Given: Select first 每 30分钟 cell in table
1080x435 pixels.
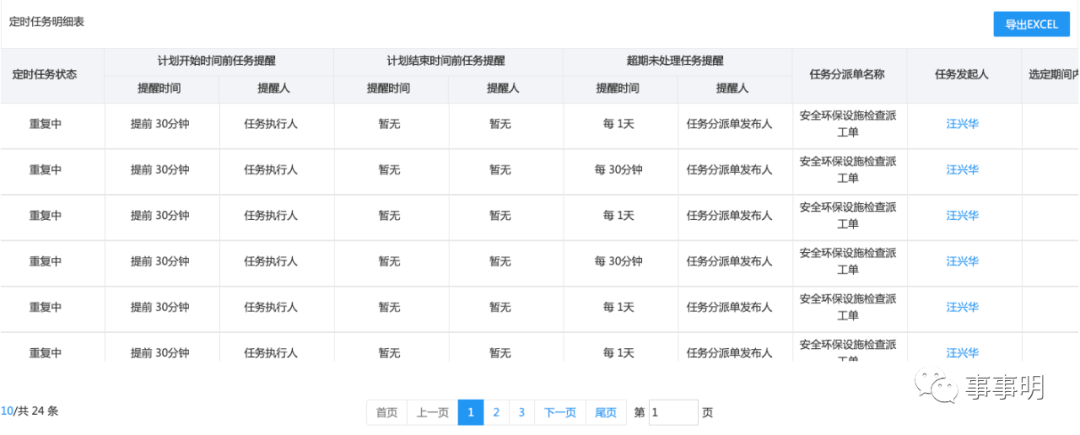Looking at the screenshot, I should coord(619,170).
